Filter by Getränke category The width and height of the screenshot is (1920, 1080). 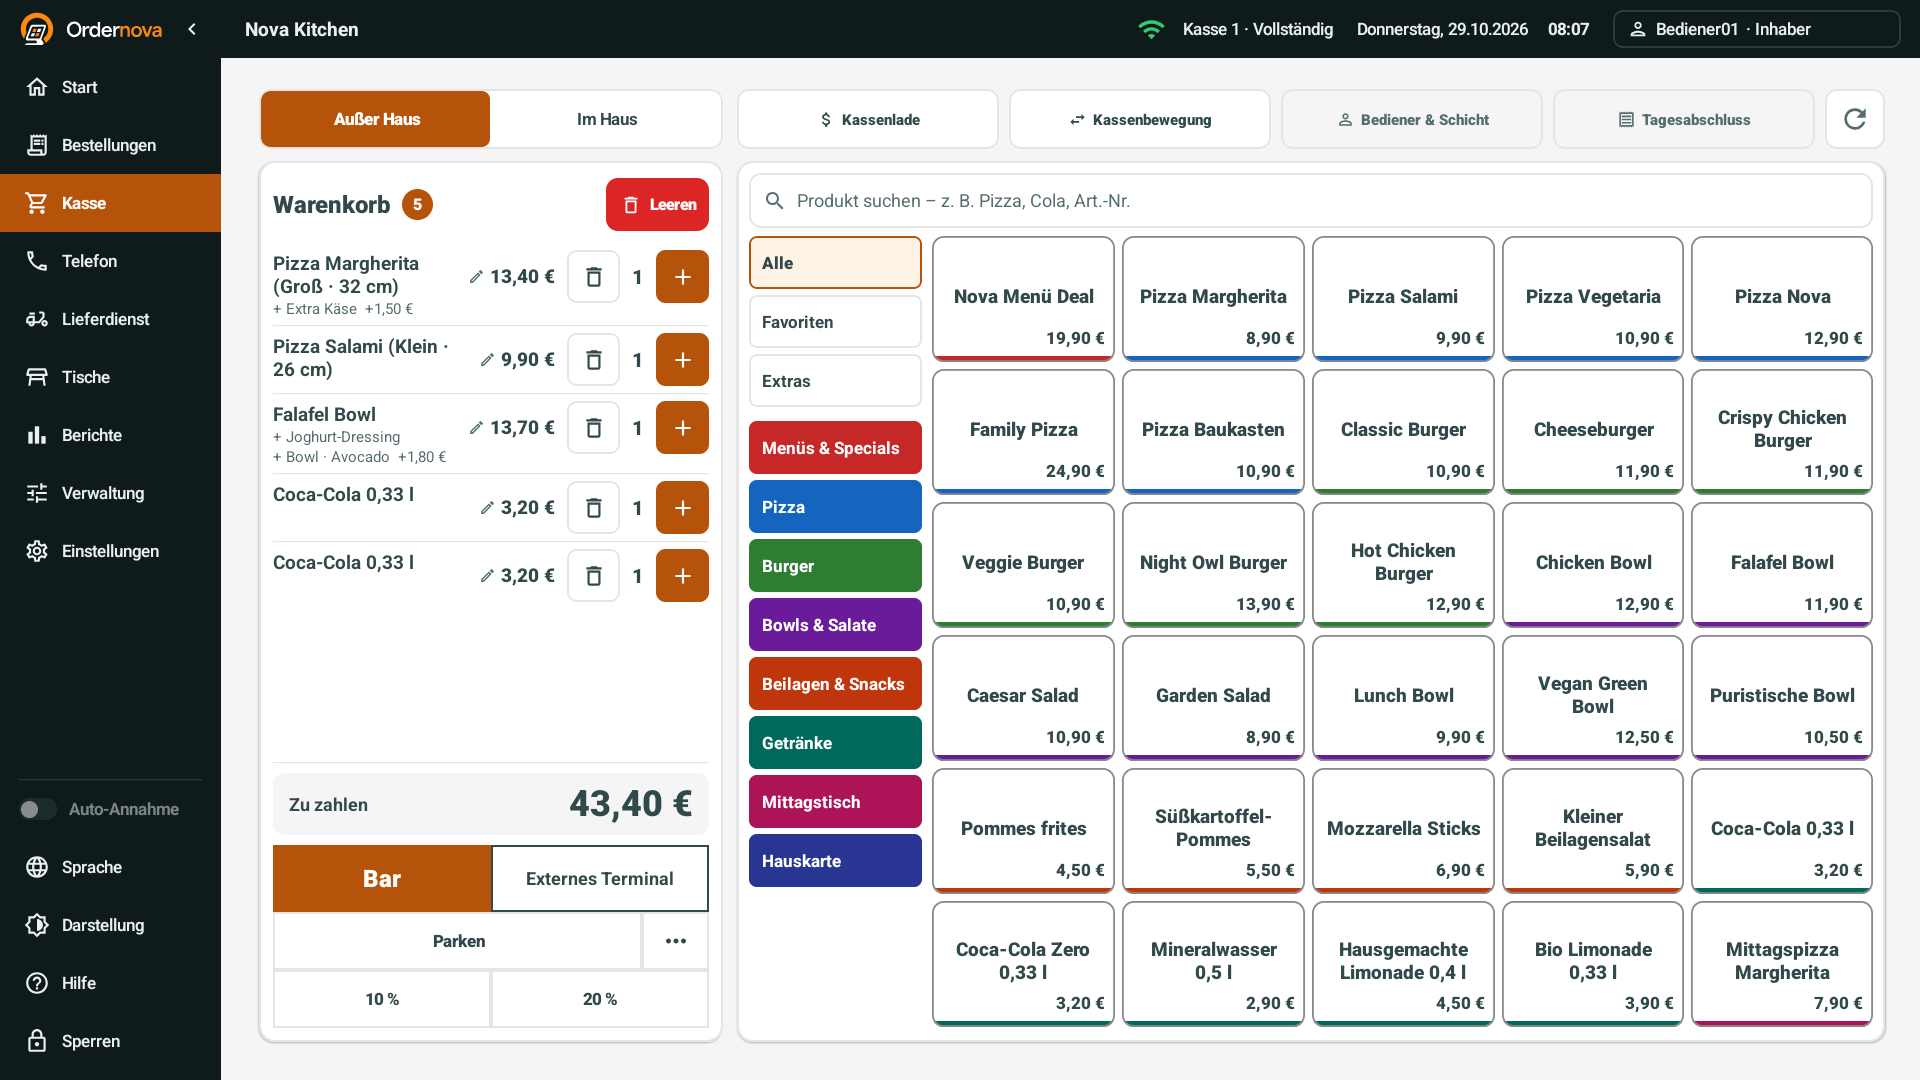pos(835,743)
